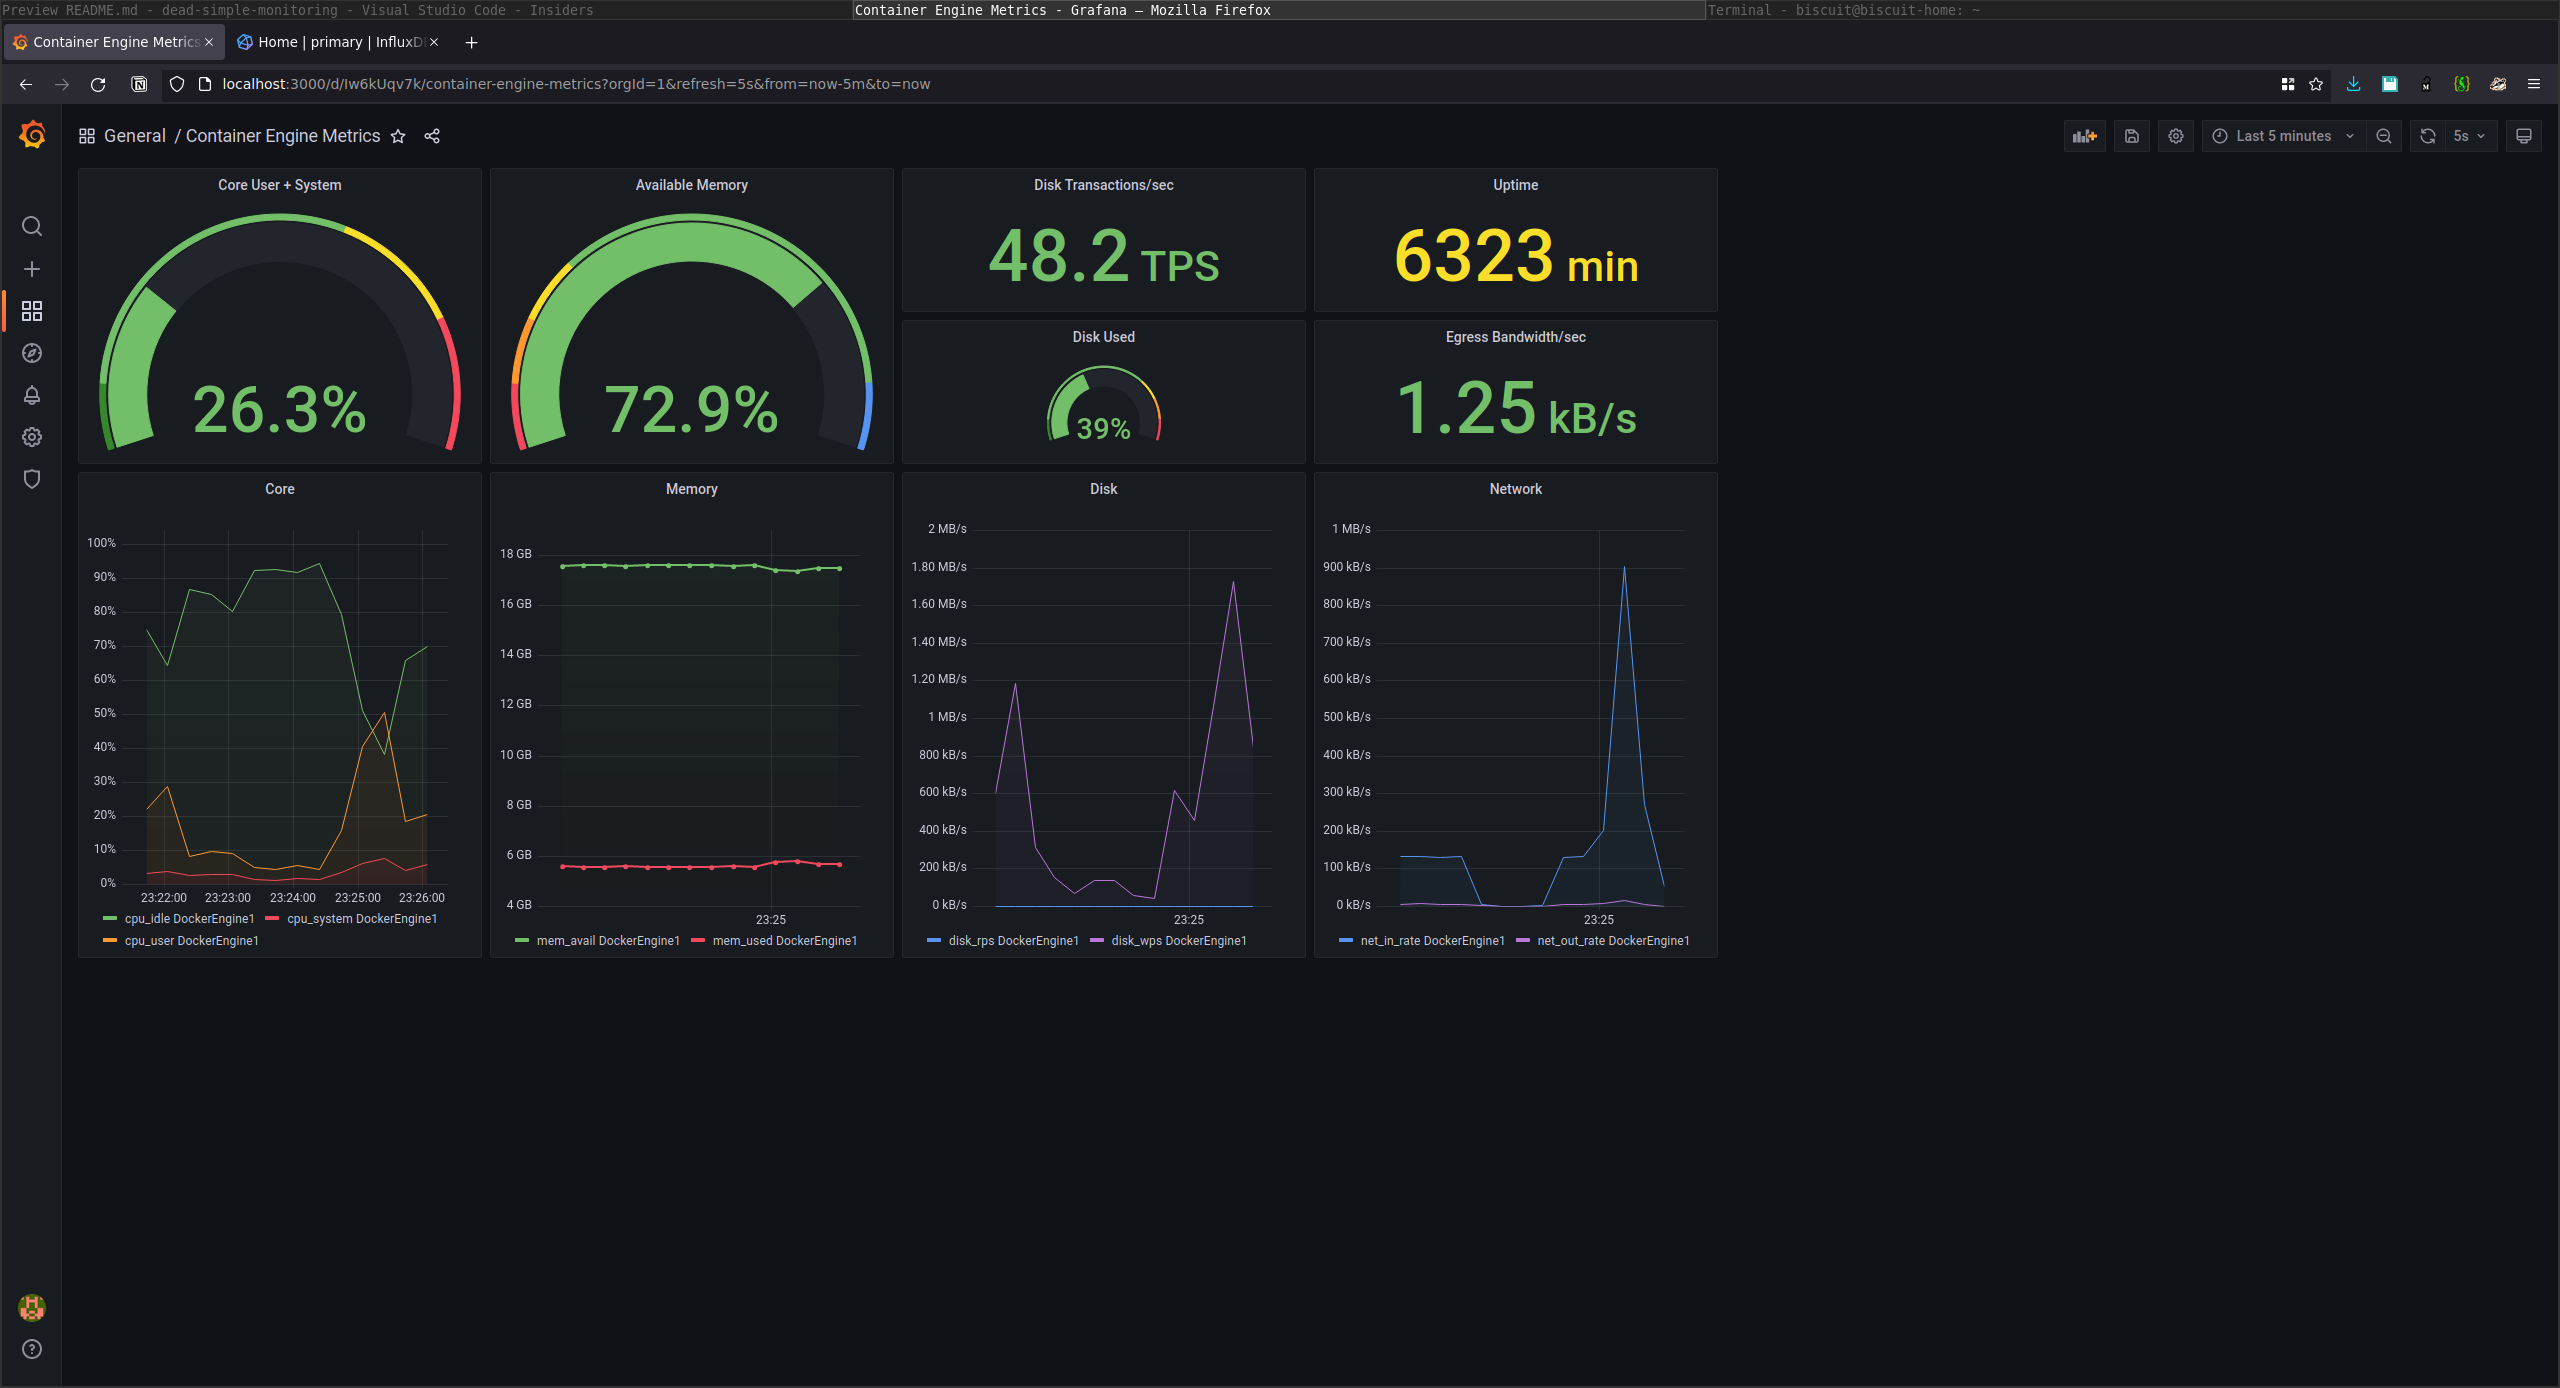The height and width of the screenshot is (1388, 2560).
Task: Open Alerting bell icon in sidebar
Action: pos(32,395)
